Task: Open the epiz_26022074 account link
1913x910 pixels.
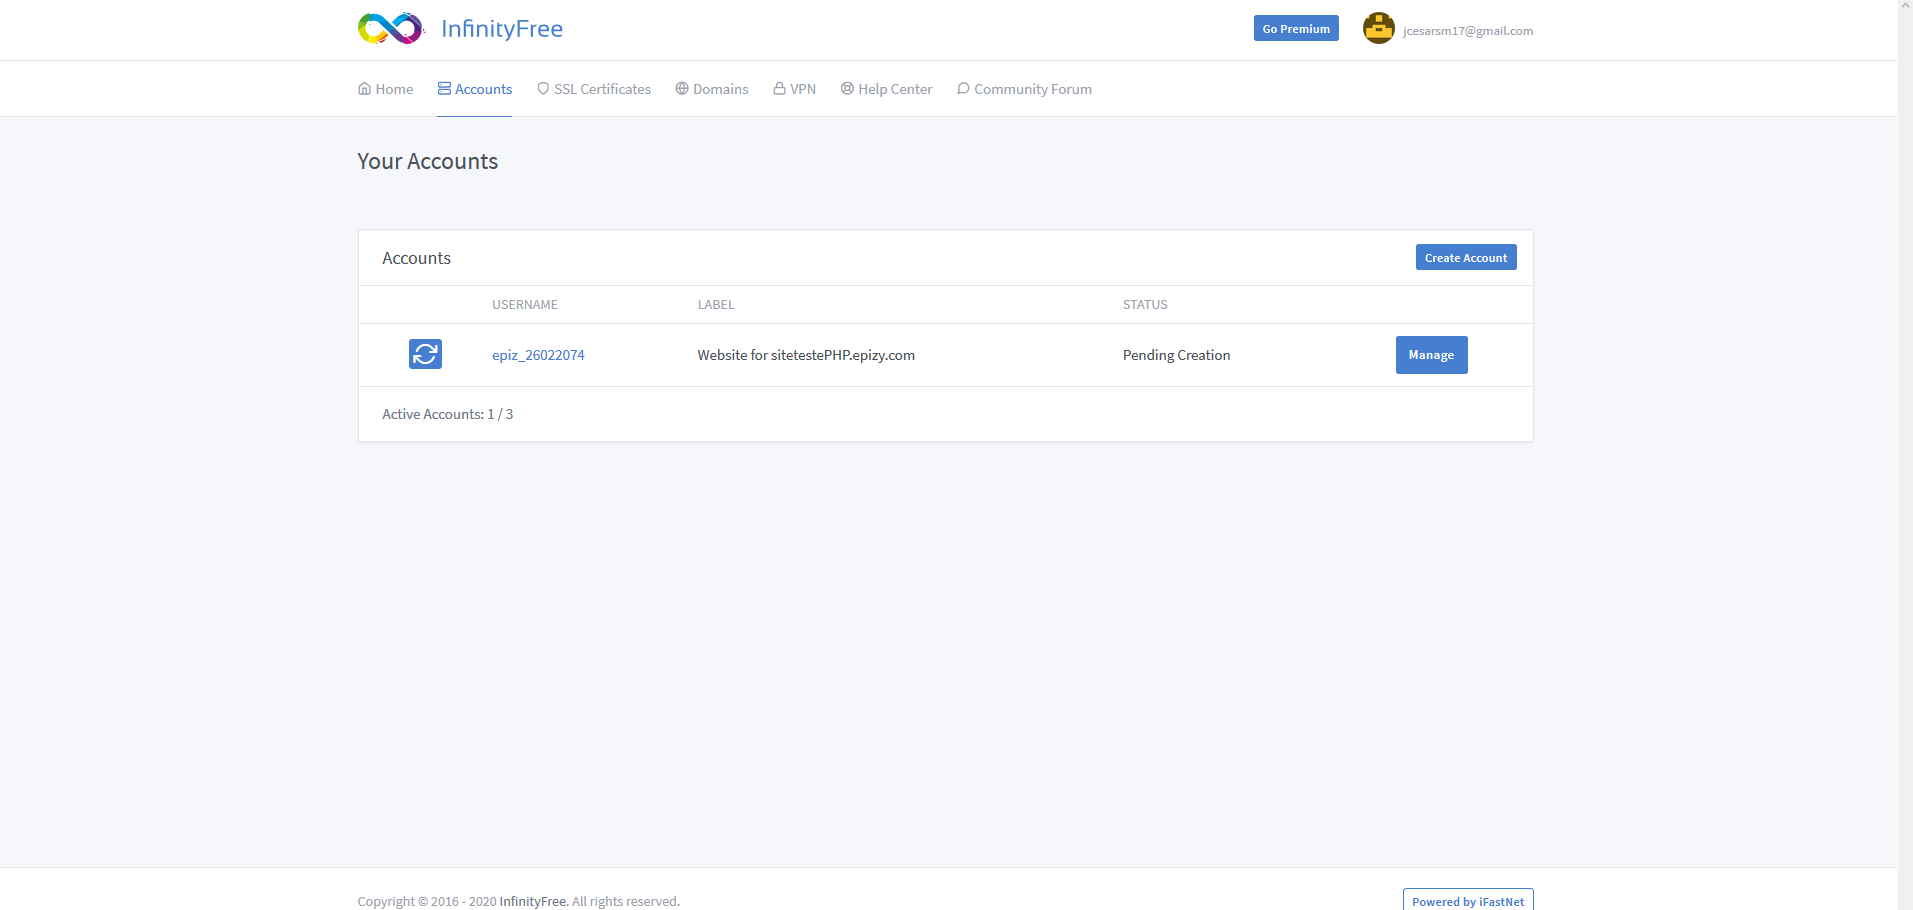Action: pyautogui.click(x=538, y=354)
